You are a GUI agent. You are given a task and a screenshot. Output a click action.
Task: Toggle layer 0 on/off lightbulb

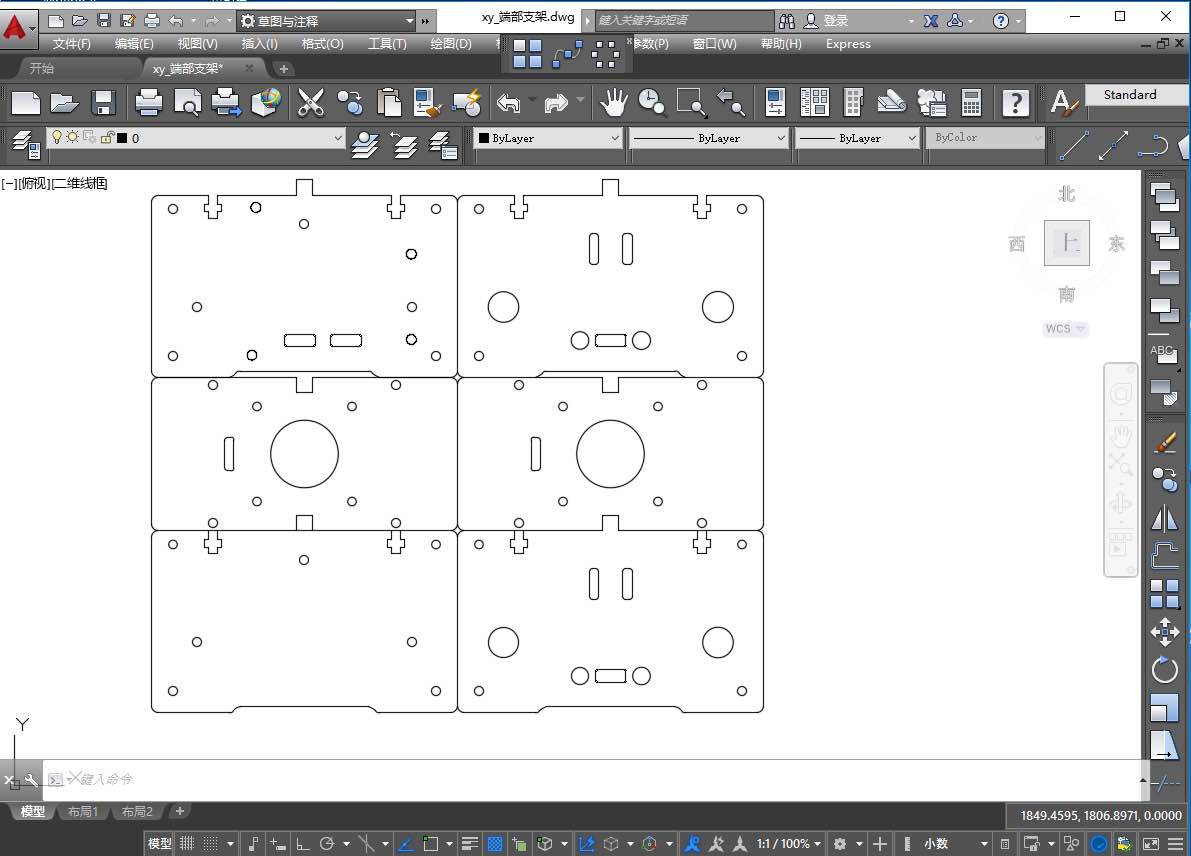click(56, 137)
